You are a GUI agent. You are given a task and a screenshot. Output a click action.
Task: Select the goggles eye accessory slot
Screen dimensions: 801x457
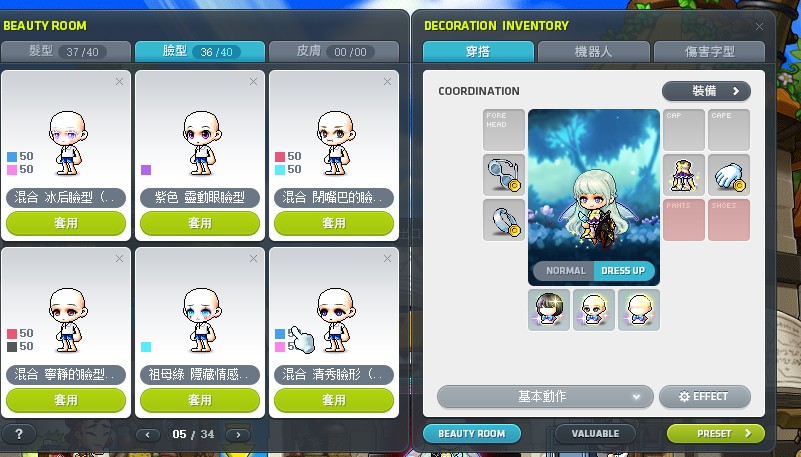tap(504, 175)
